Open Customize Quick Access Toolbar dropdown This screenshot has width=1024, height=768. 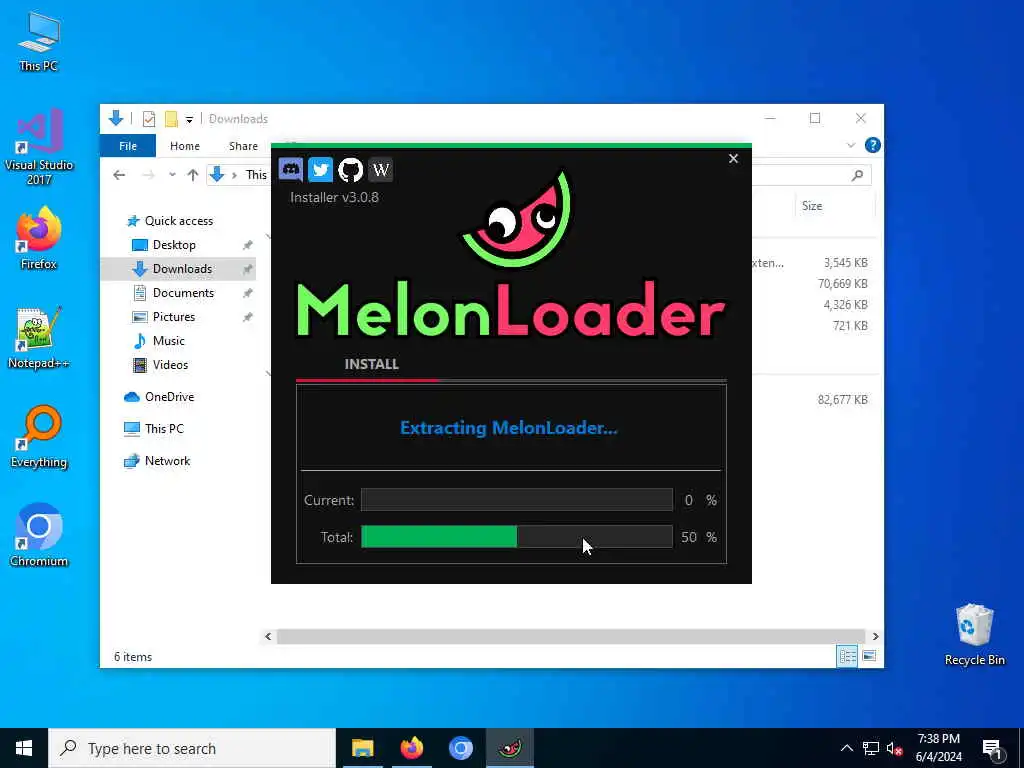pyautogui.click(x=189, y=120)
